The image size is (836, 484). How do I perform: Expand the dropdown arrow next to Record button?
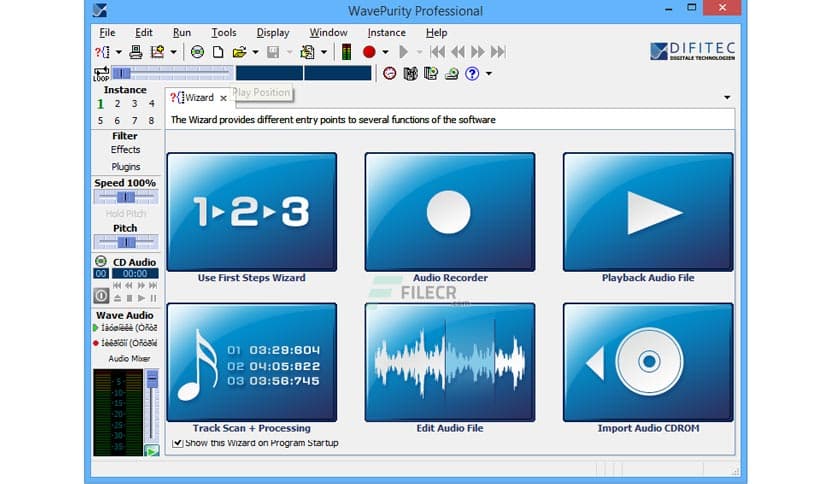(385, 52)
